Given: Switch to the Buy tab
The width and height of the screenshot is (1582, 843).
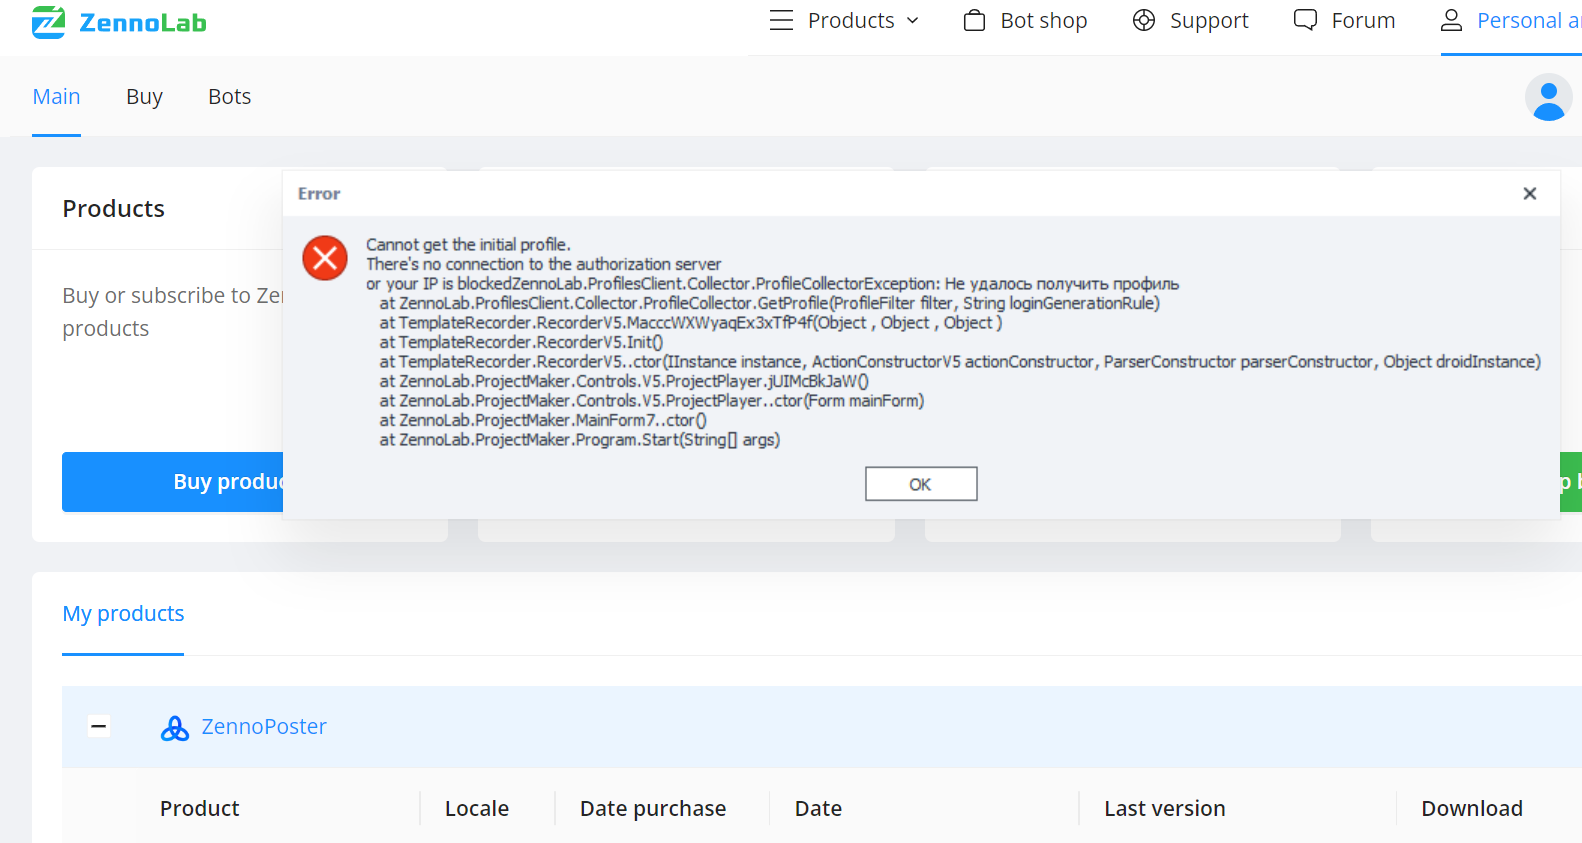Looking at the screenshot, I should coord(144,96).
